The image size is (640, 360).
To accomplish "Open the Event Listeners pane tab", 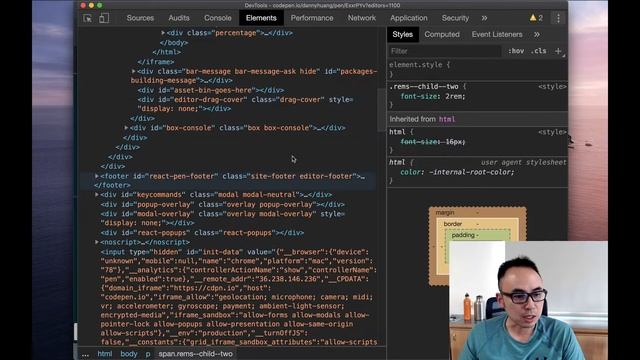I will pos(497,35).
